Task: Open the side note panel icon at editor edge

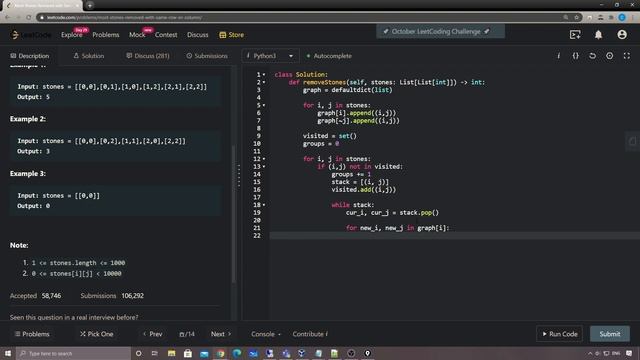Action: click(632, 142)
